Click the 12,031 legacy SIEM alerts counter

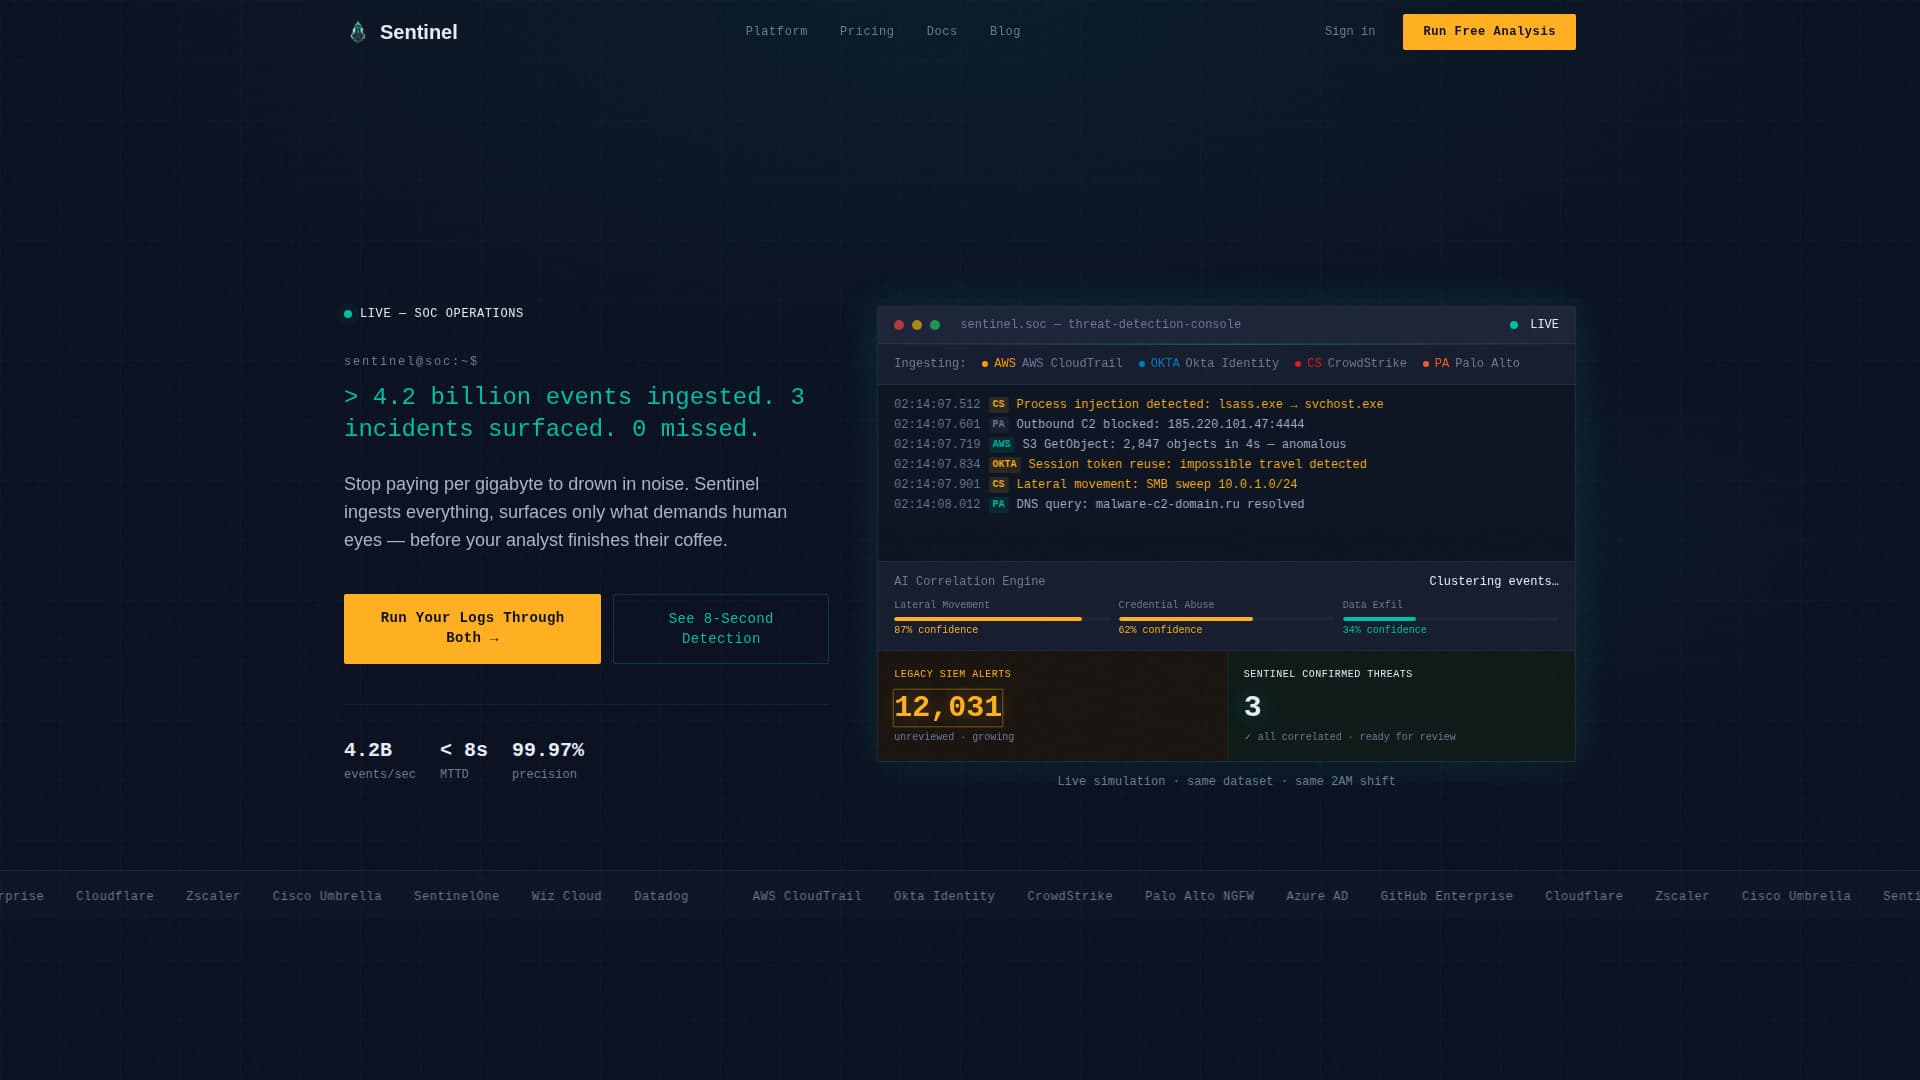tap(947, 707)
